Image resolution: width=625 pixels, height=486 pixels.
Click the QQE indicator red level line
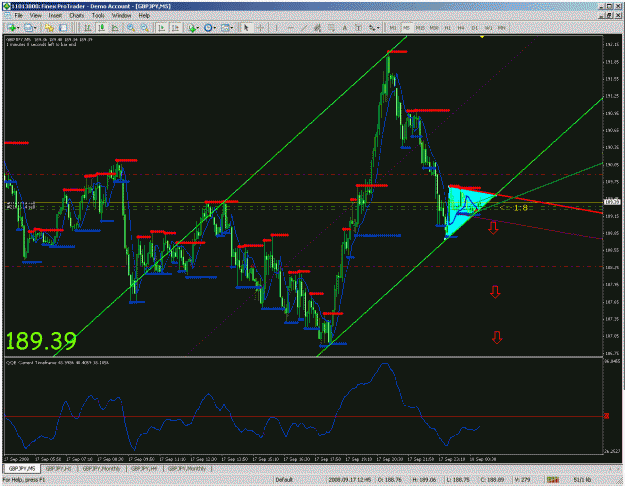(303, 416)
